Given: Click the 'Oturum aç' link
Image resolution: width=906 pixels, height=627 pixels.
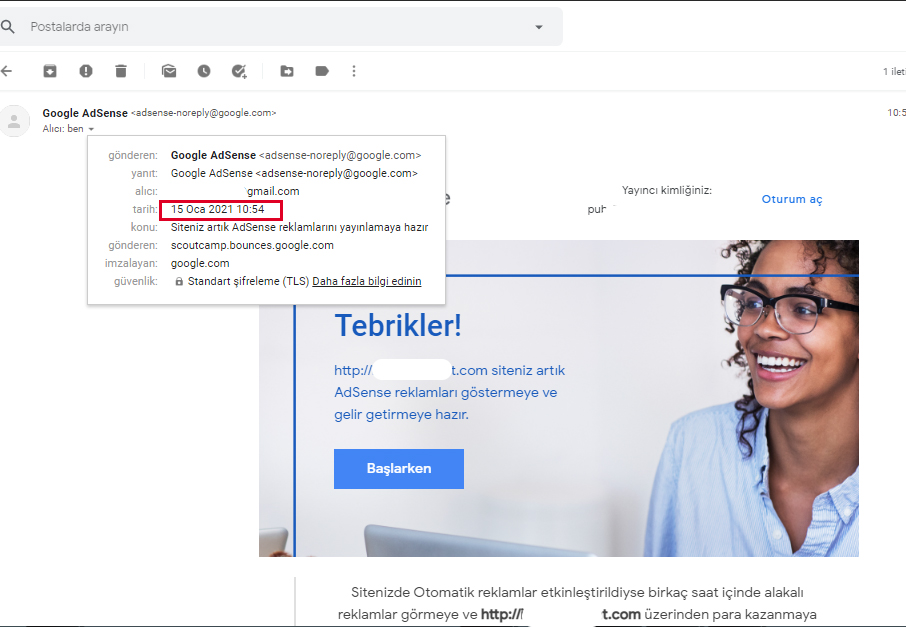Looking at the screenshot, I should (792, 199).
